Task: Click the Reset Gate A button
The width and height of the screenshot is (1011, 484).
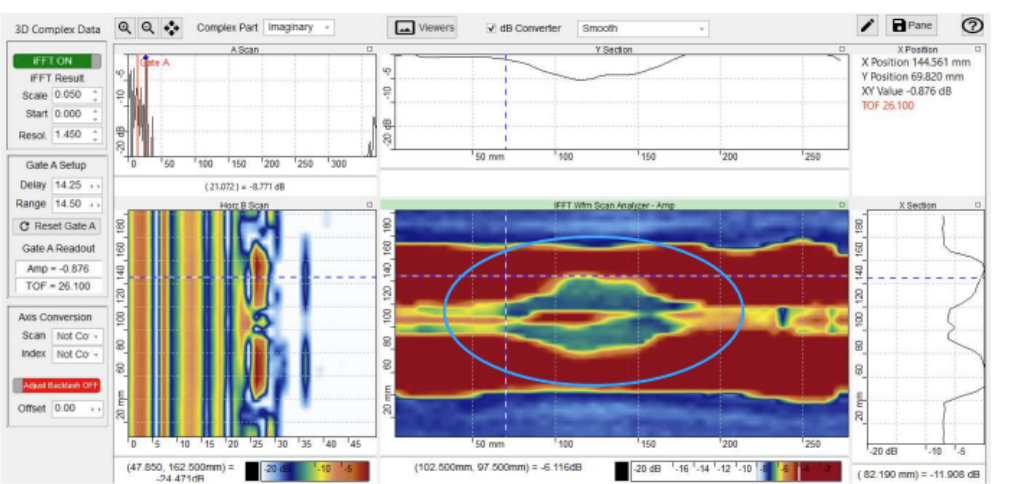Action: click(x=57, y=226)
